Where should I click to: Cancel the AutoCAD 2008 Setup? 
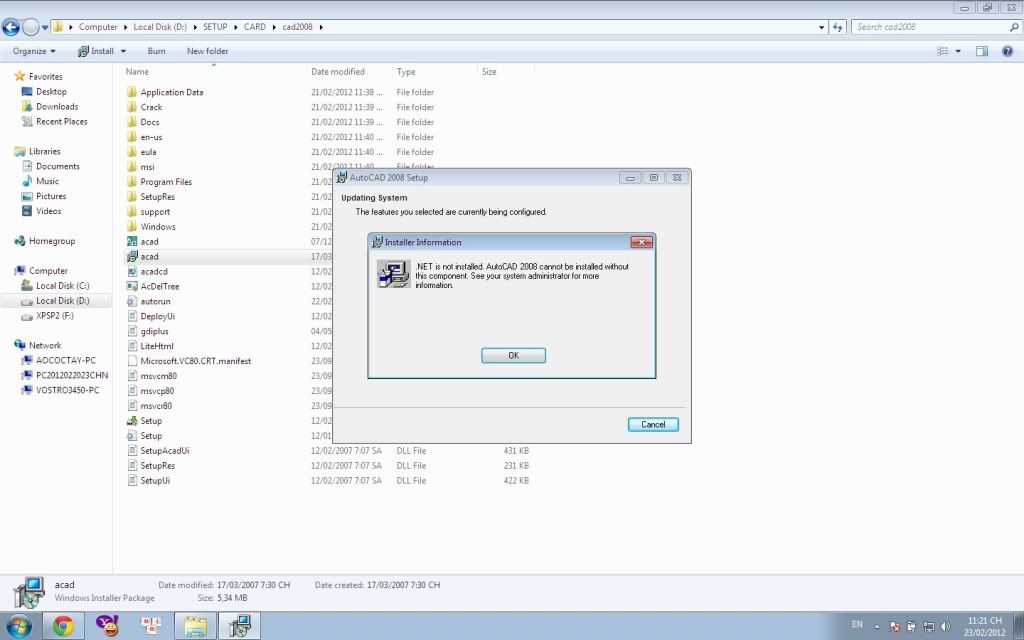(x=653, y=424)
